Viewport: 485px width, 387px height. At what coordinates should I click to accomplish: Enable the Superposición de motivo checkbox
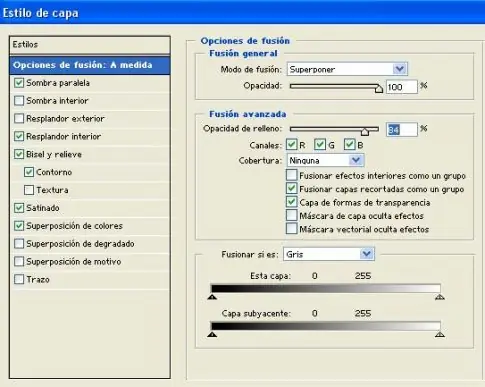point(19,261)
